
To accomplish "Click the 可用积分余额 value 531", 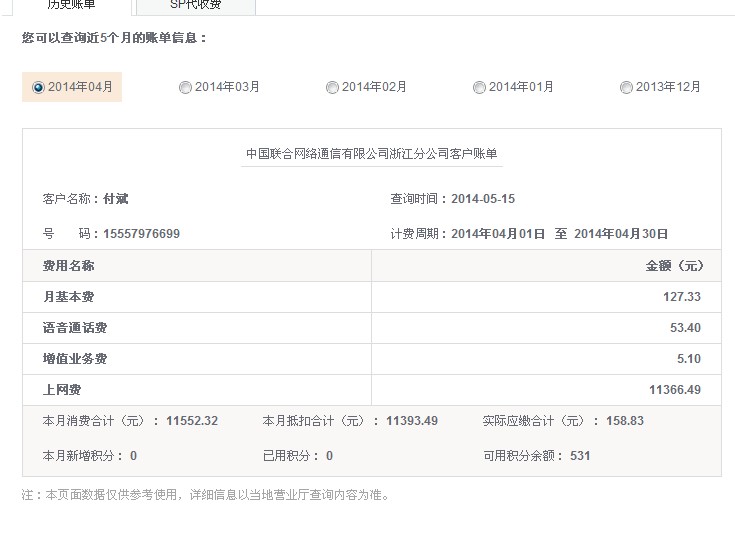I will [580, 456].
